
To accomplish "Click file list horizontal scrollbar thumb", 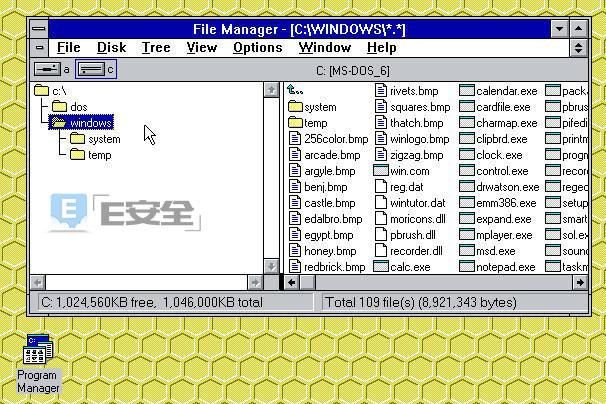I will 308,283.
